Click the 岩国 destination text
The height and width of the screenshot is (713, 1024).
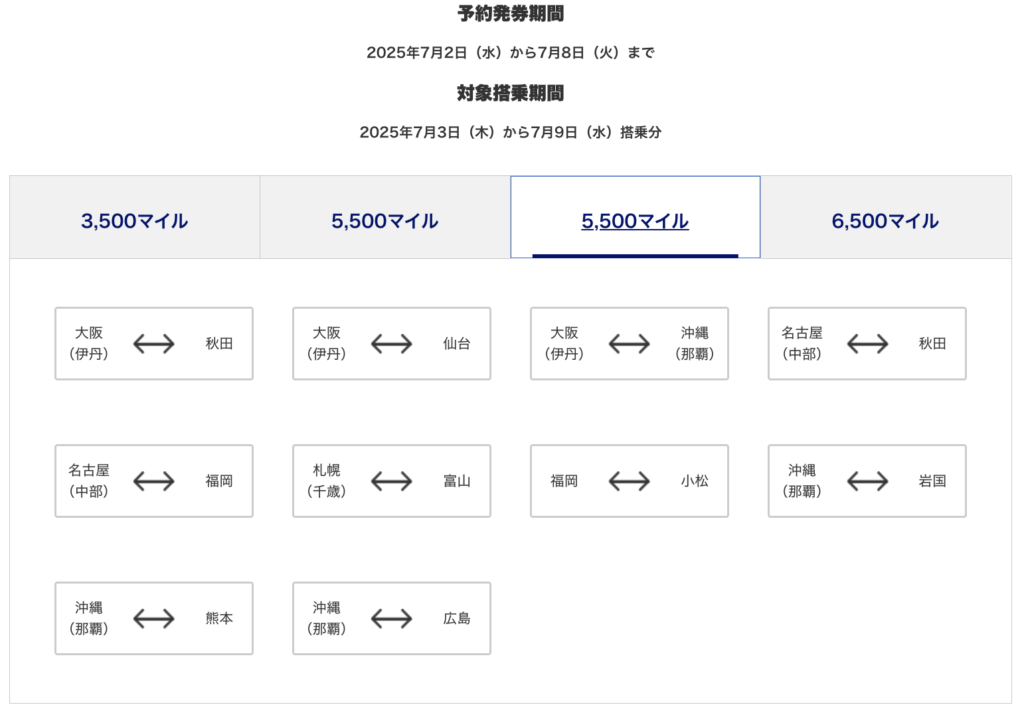coord(932,481)
